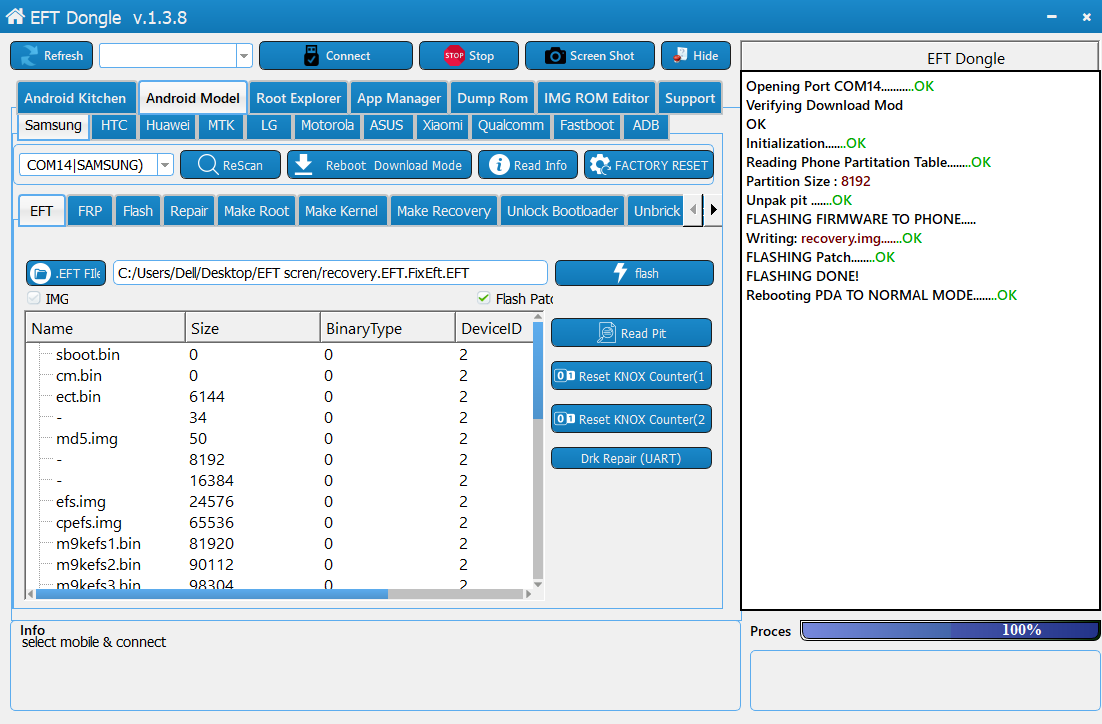Select the Motorola brand tab
Image resolution: width=1102 pixels, height=724 pixels.
328,125
